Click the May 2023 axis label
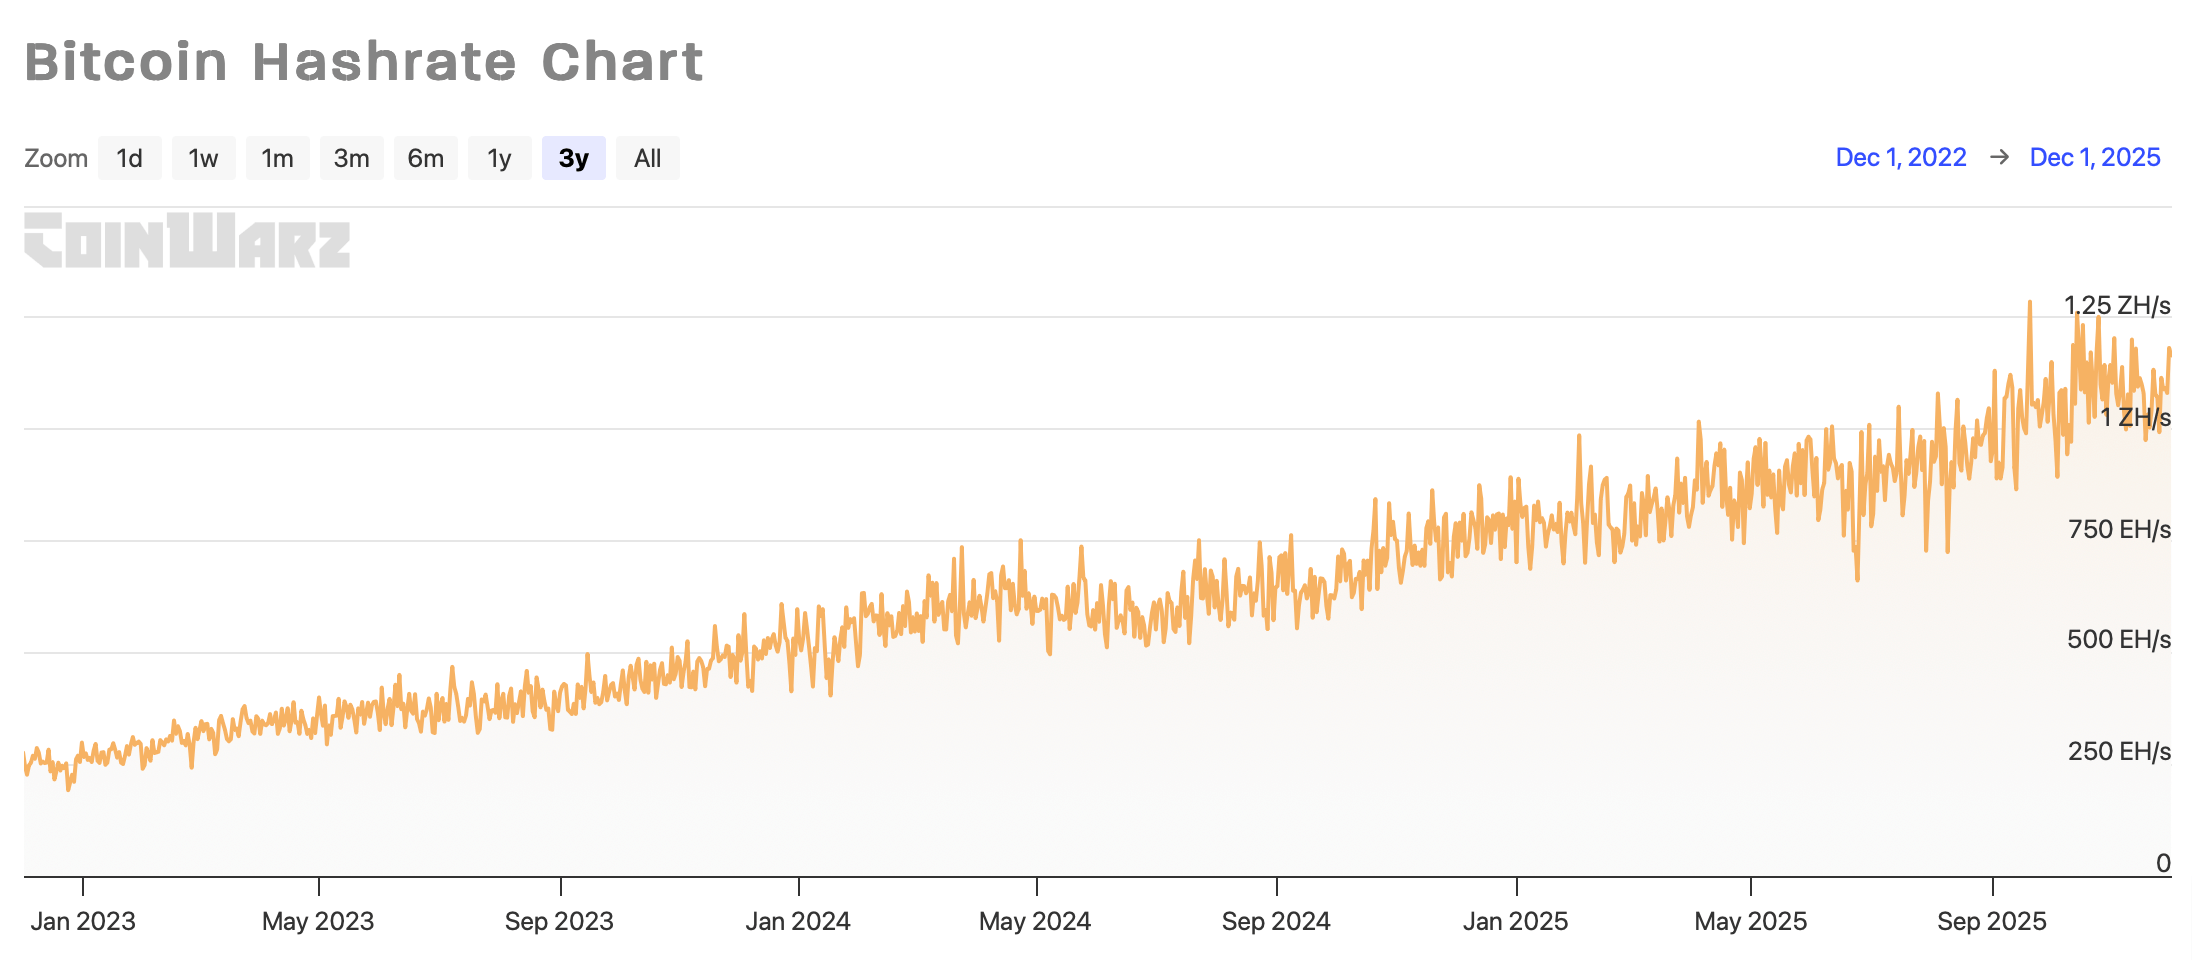Image resolution: width=2192 pixels, height=960 pixels. 318,921
